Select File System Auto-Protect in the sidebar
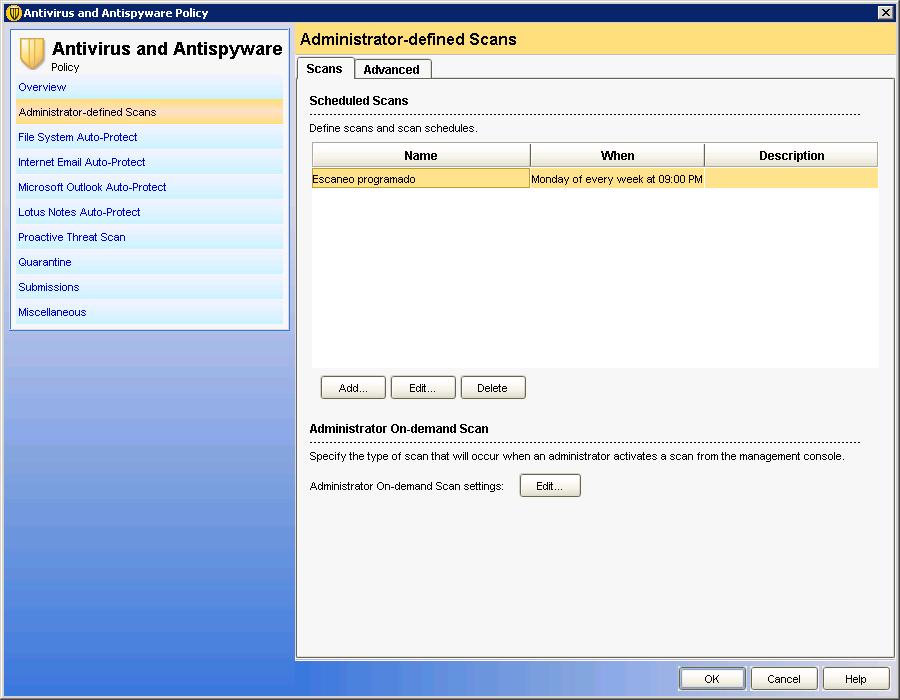The width and height of the screenshot is (900, 700). click(x=78, y=137)
